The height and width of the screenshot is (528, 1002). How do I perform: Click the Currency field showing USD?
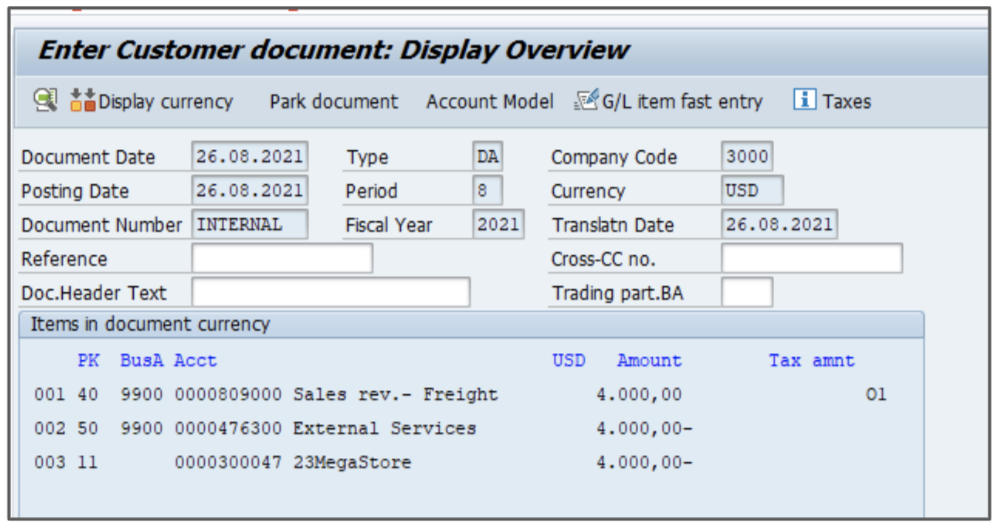[x=751, y=190]
